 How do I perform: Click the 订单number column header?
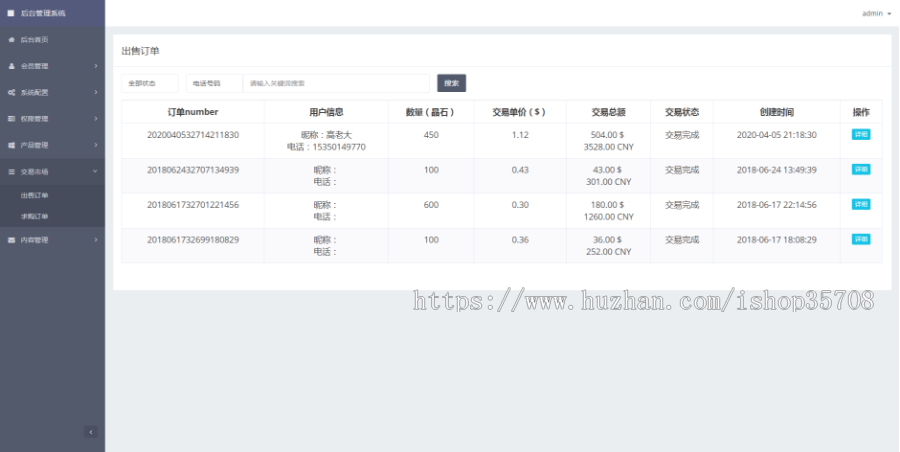pos(193,112)
